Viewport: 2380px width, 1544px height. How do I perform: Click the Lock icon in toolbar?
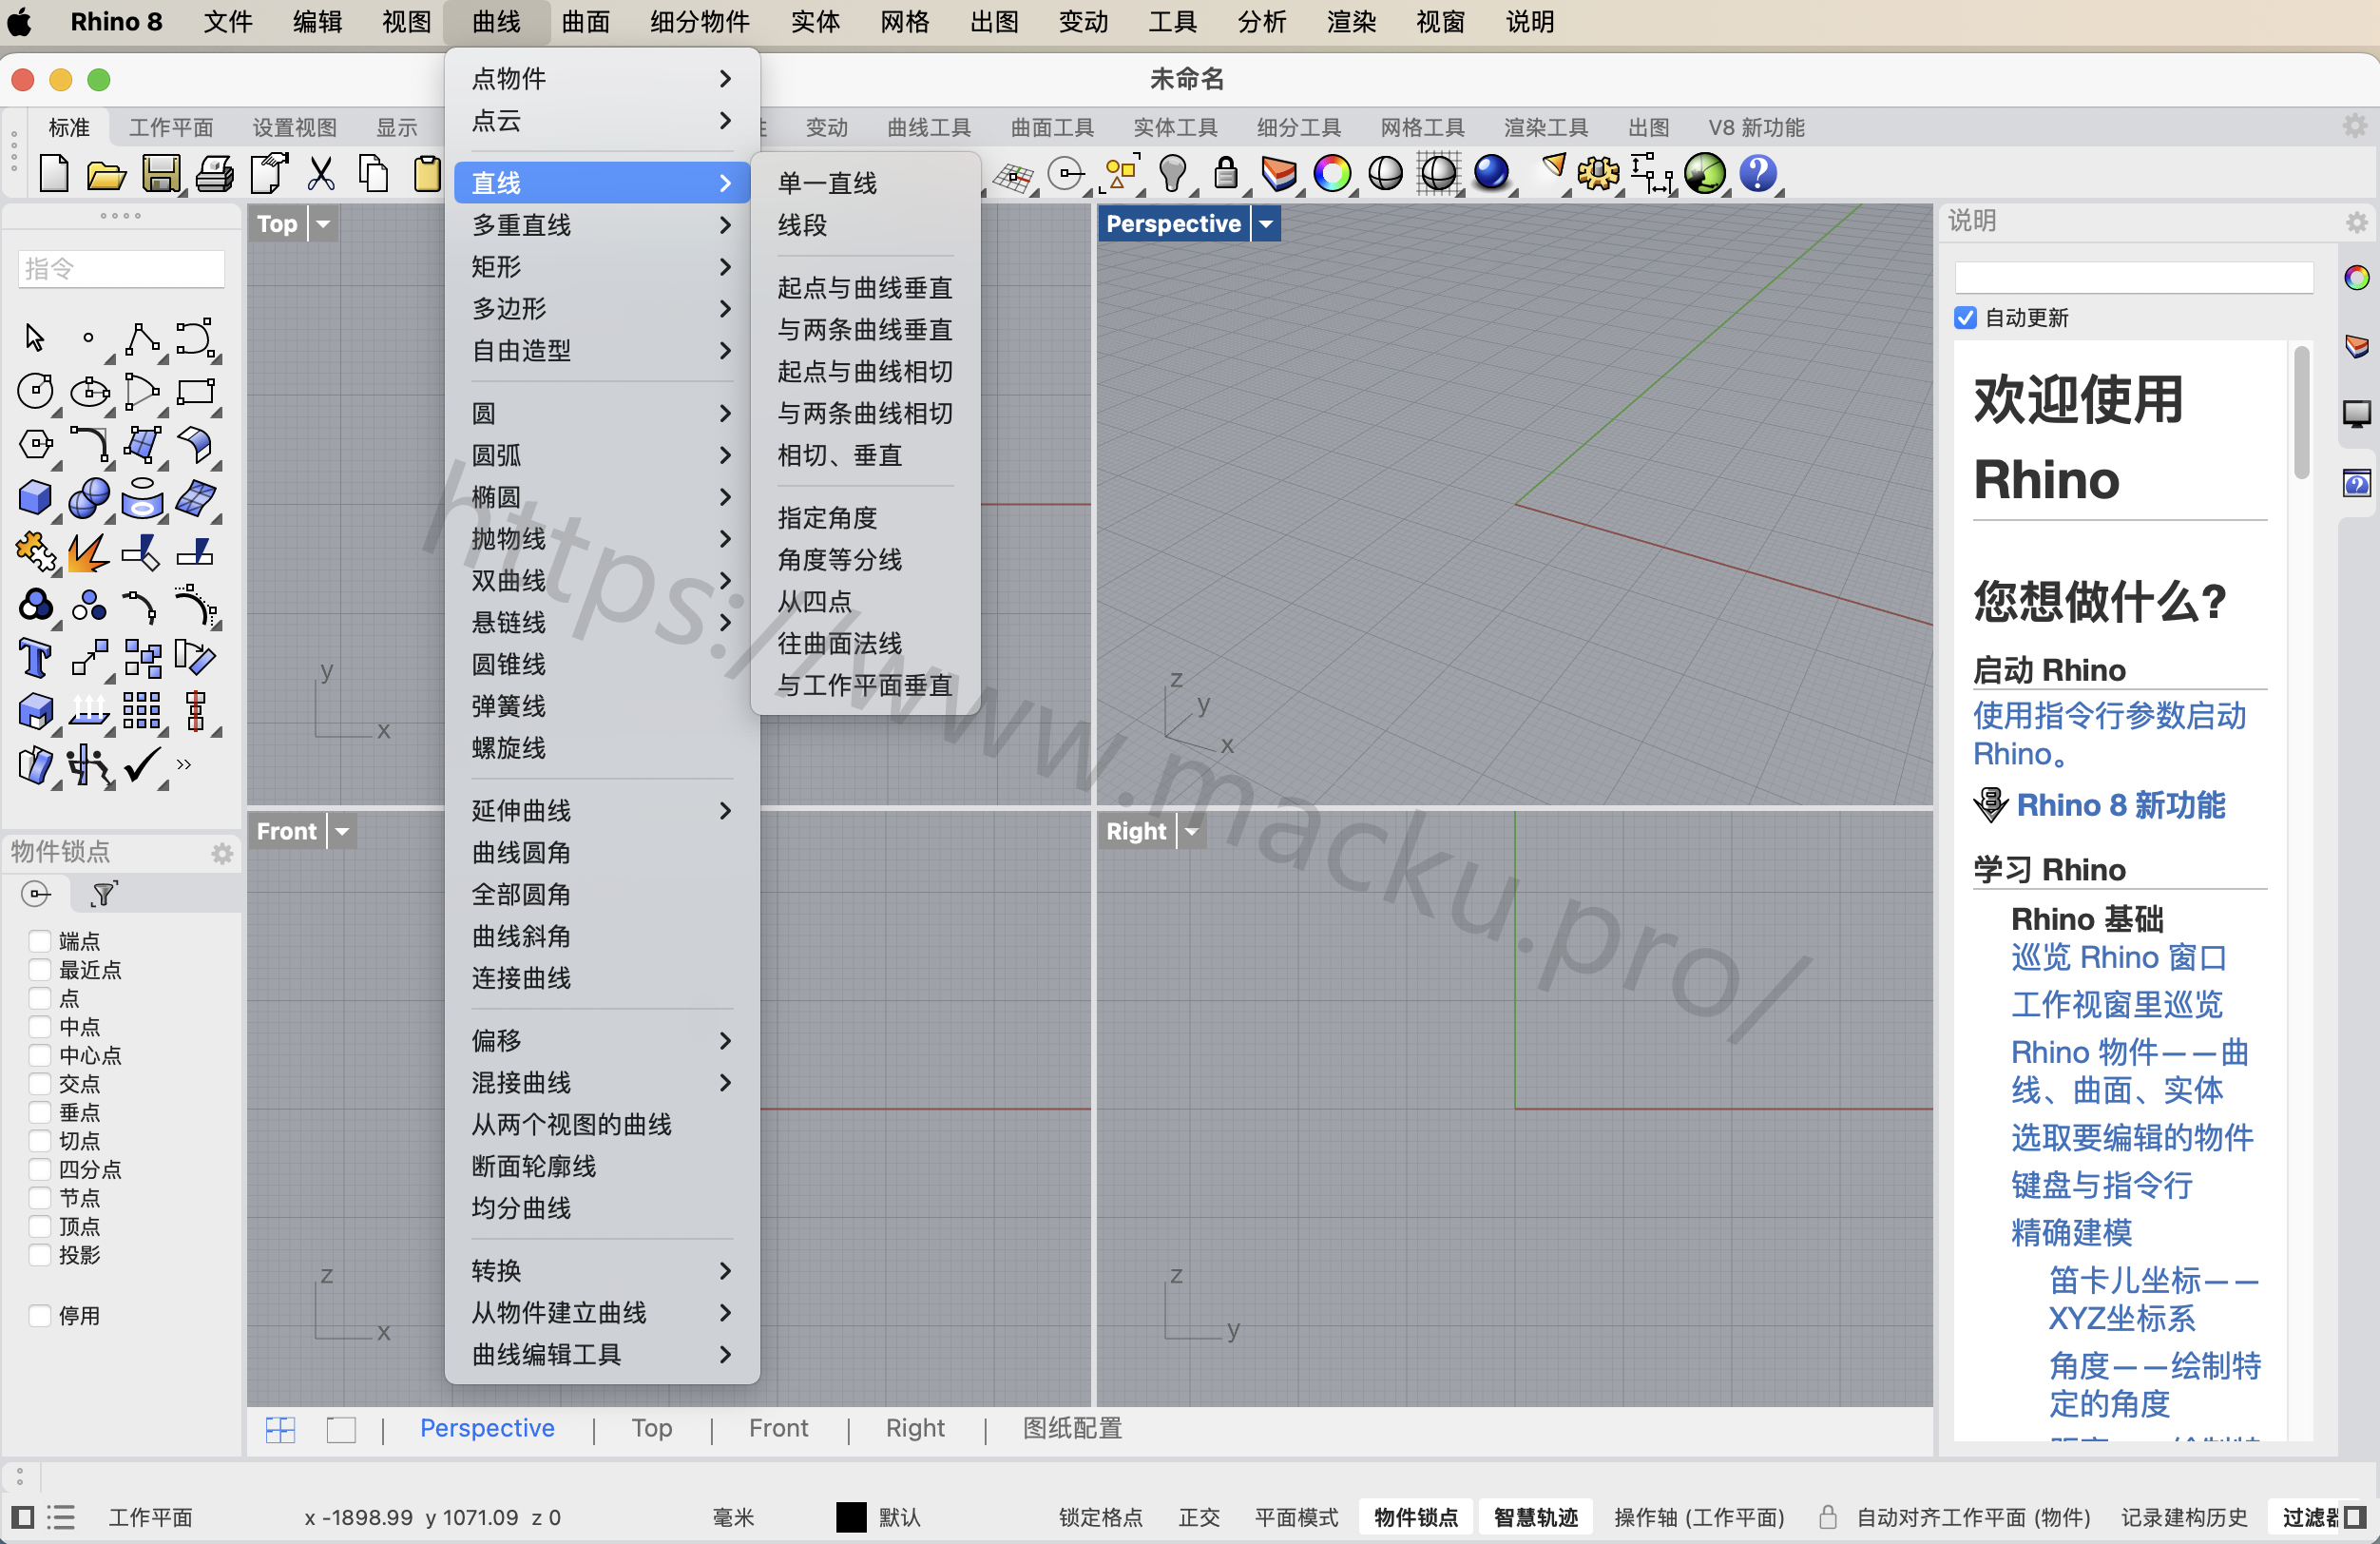(1225, 174)
